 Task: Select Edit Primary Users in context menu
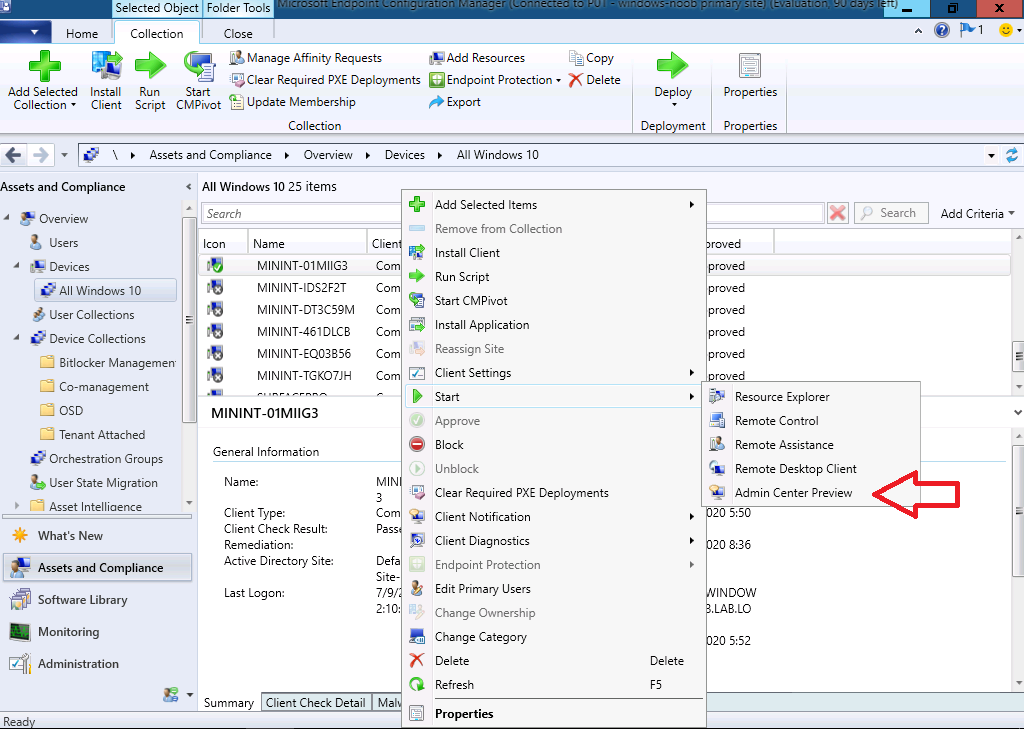pyautogui.click(x=554, y=589)
